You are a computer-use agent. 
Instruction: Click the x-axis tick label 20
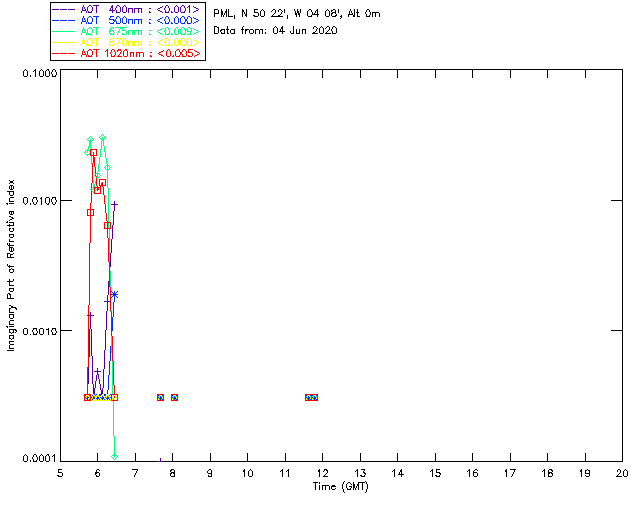click(x=622, y=473)
